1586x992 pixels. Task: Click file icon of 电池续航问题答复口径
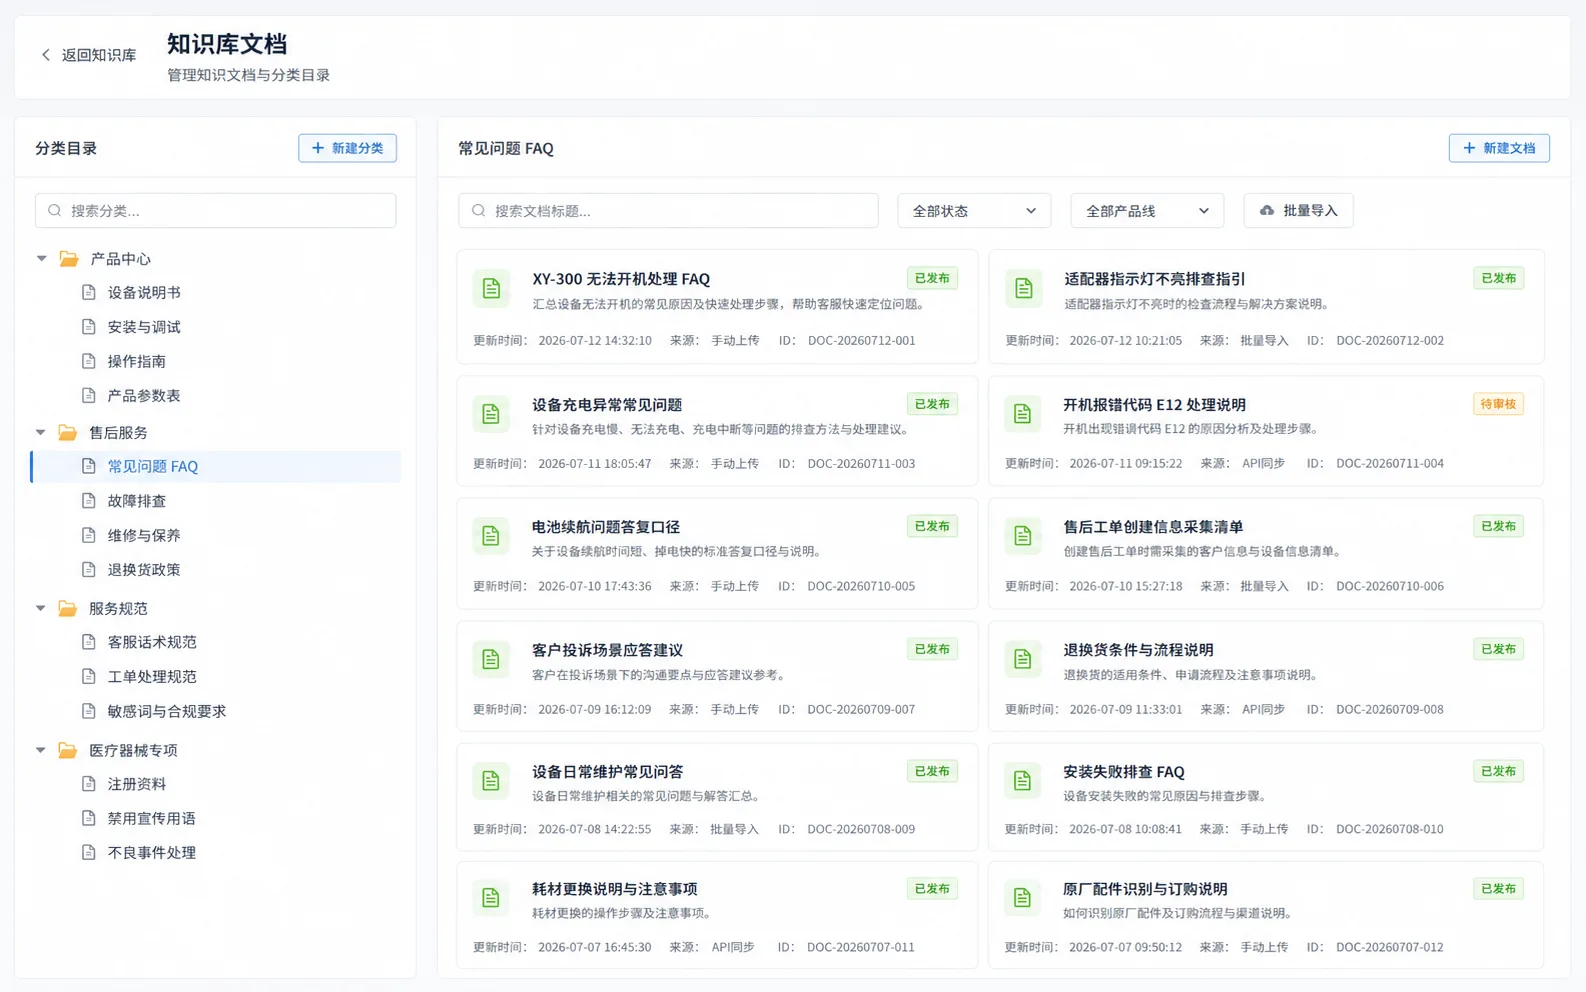491,536
